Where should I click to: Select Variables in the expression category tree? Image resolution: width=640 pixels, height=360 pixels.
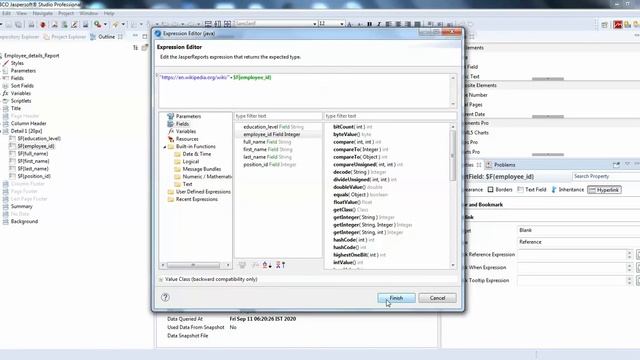(186, 131)
